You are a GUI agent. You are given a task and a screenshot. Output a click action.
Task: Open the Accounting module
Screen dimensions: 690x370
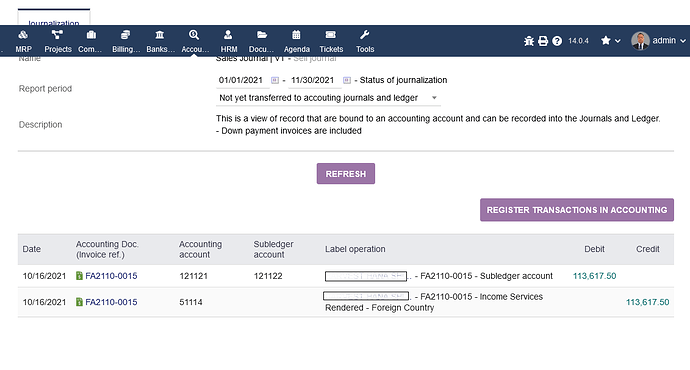[195, 41]
